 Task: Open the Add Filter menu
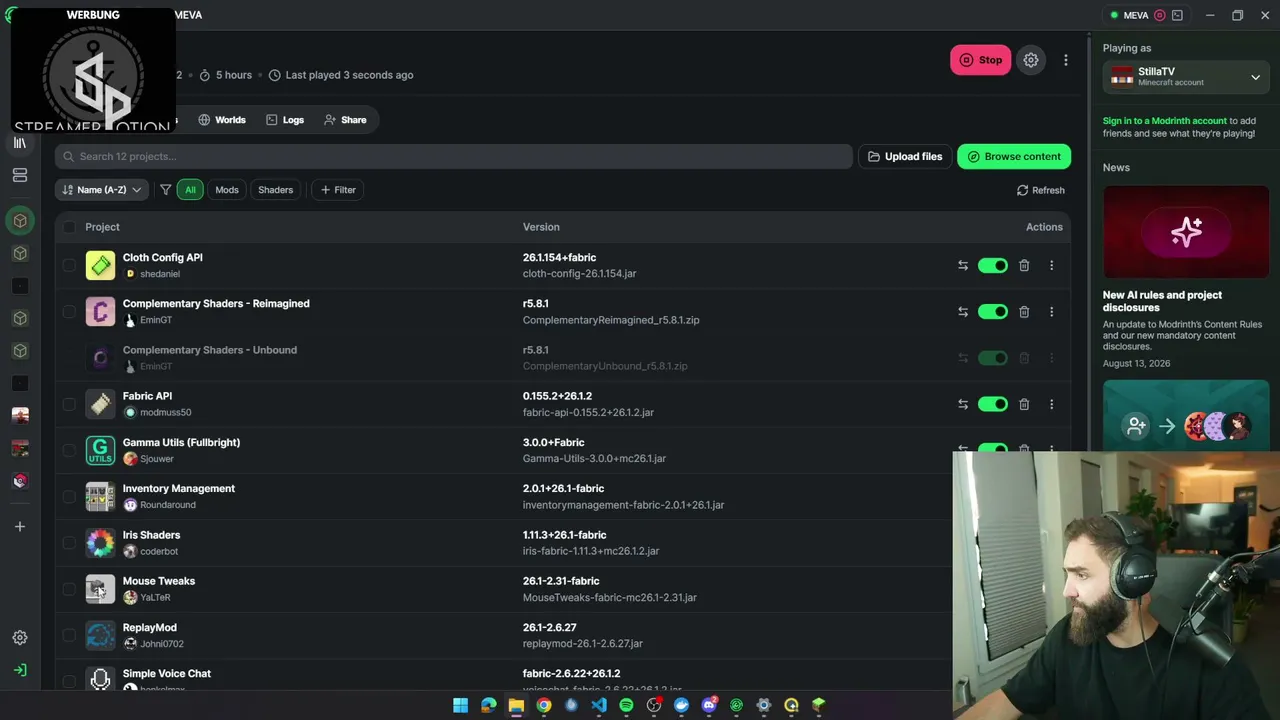pos(338,190)
